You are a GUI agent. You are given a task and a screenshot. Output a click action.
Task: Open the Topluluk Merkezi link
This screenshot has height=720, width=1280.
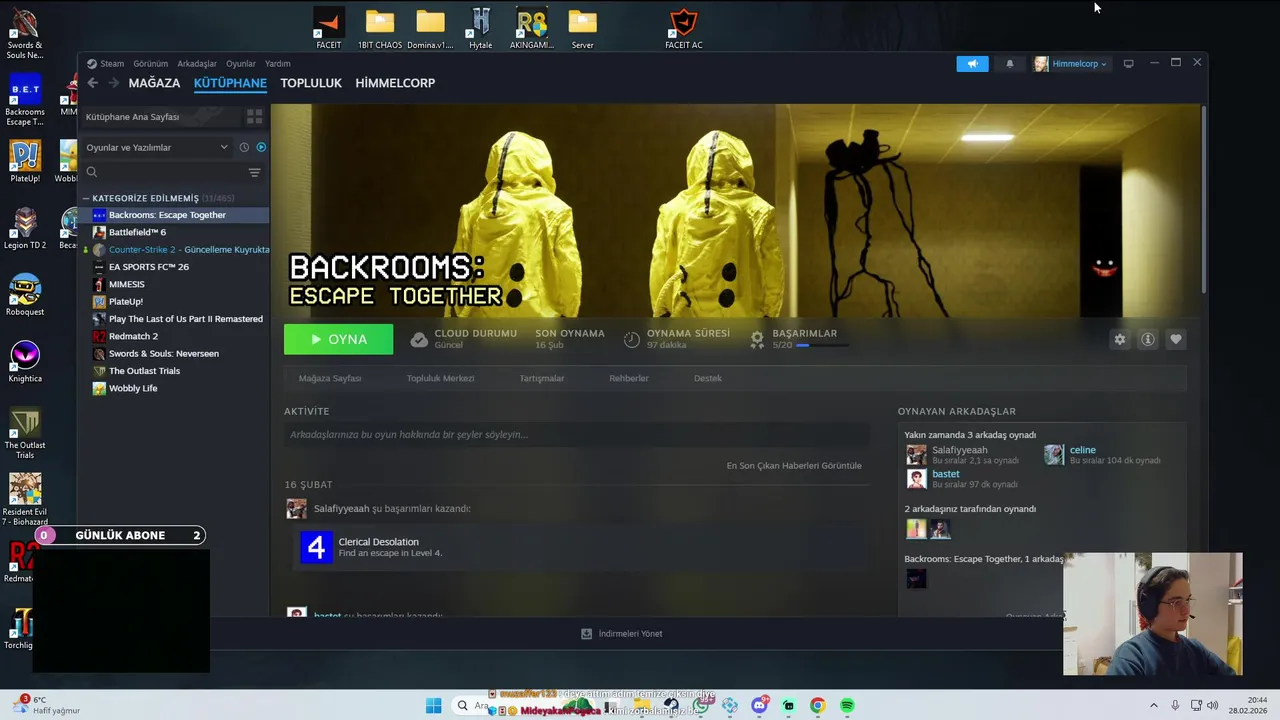(440, 378)
